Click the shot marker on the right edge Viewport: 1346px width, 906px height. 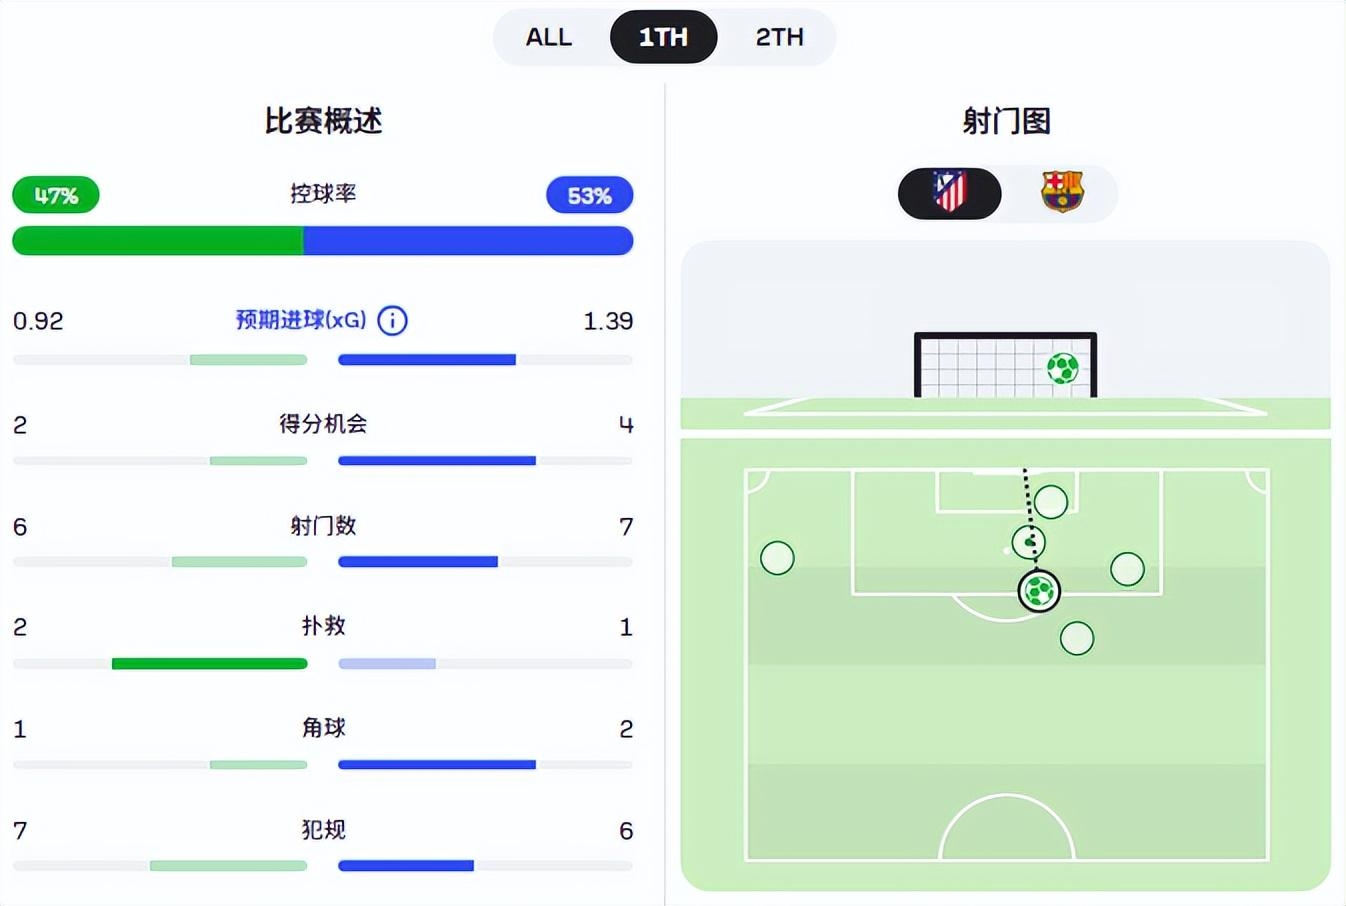pos(1128,569)
